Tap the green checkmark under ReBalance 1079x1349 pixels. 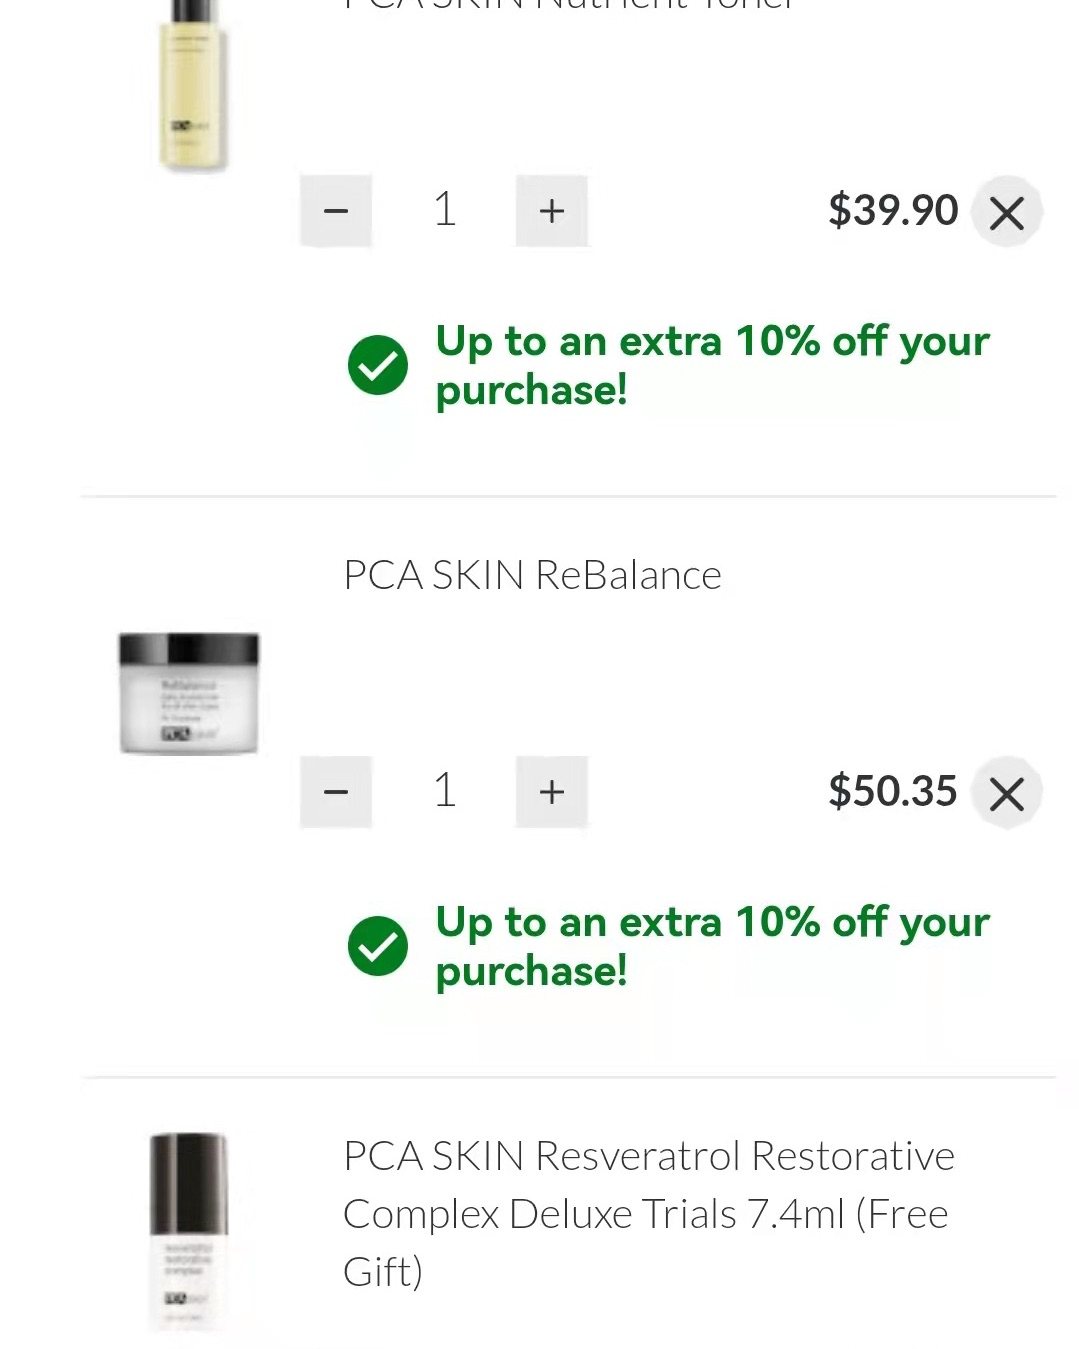coord(378,946)
